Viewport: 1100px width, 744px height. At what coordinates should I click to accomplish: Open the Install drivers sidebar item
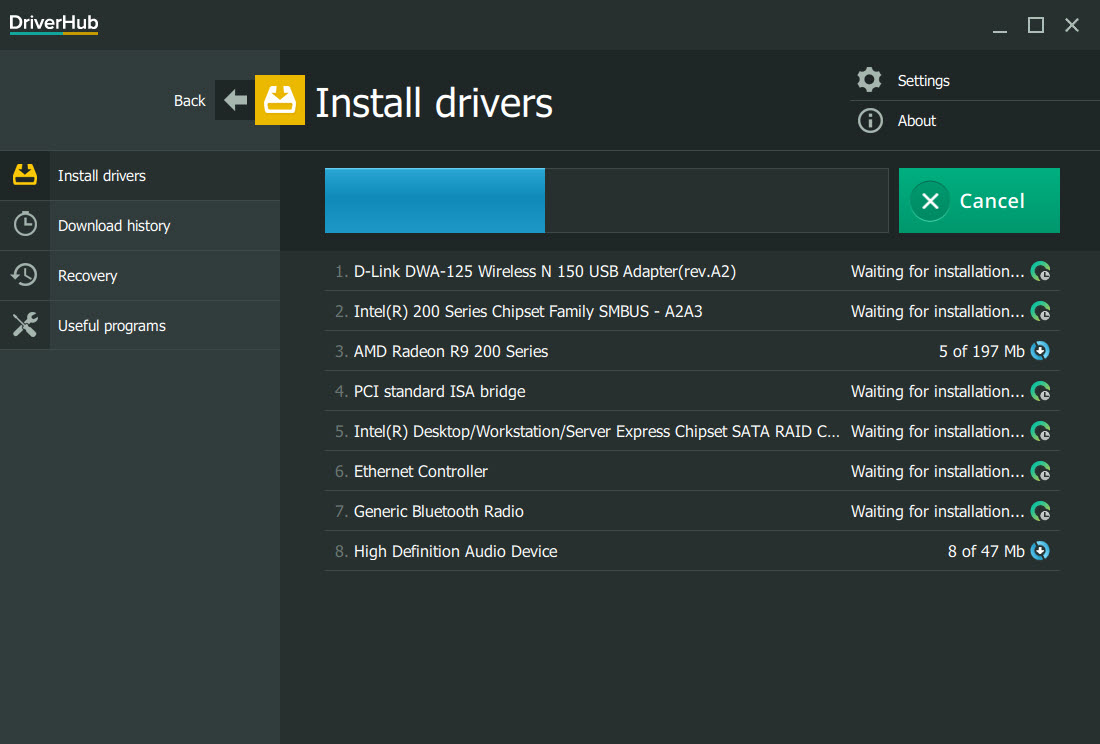point(140,175)
